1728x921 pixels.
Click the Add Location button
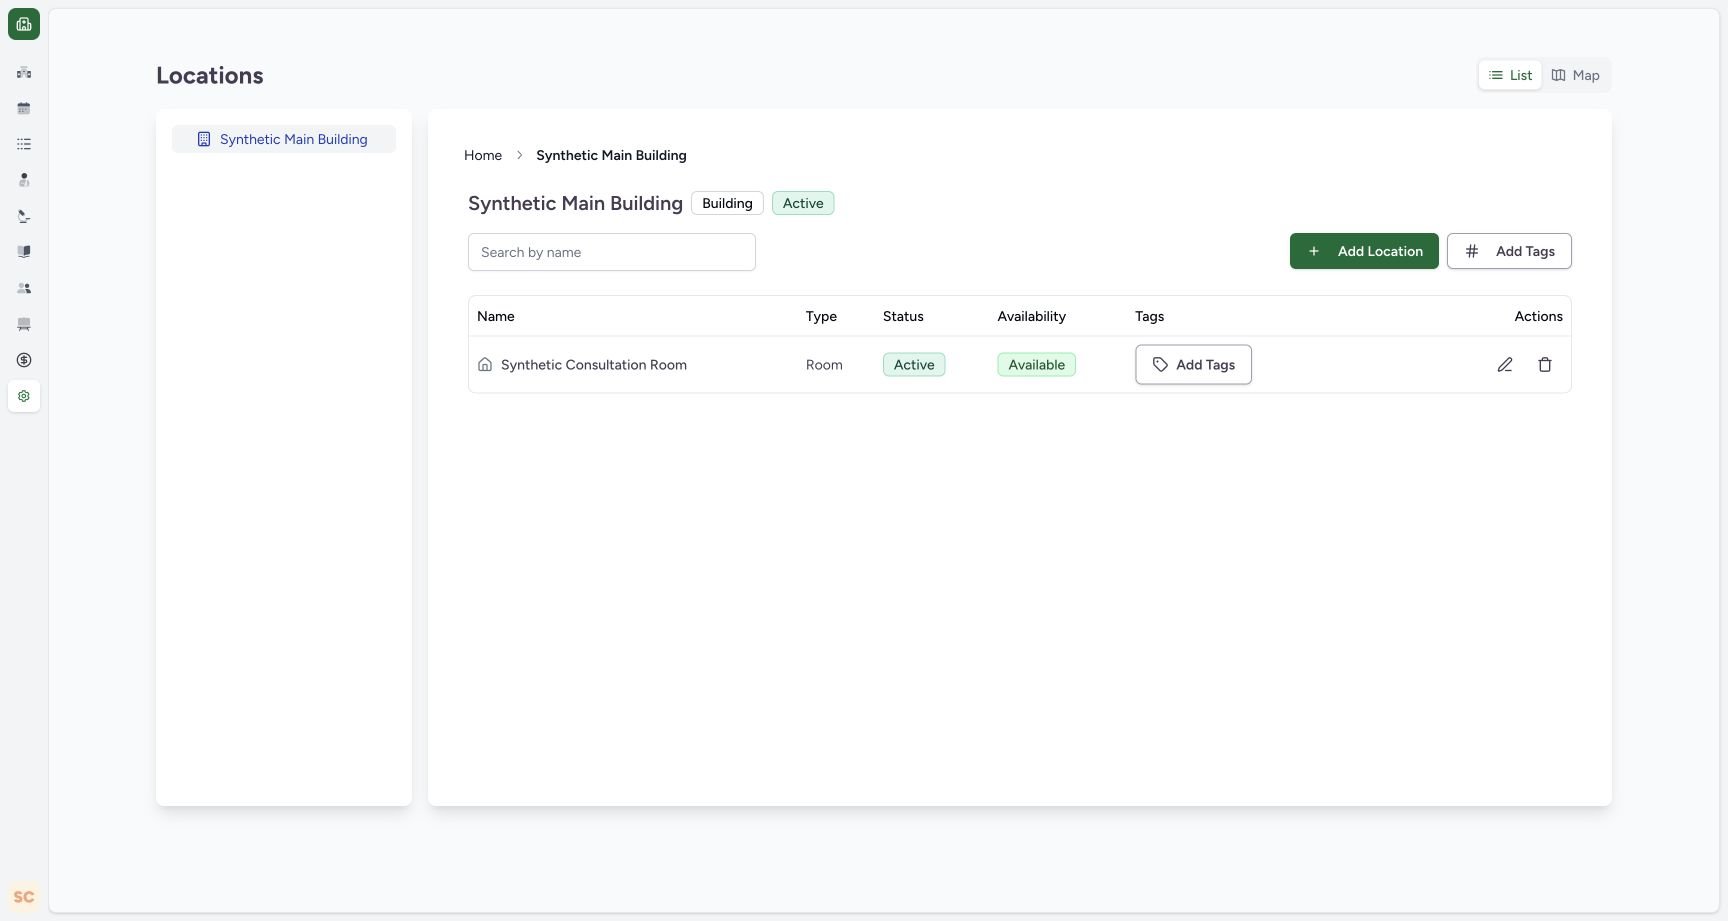[1364, 251]
